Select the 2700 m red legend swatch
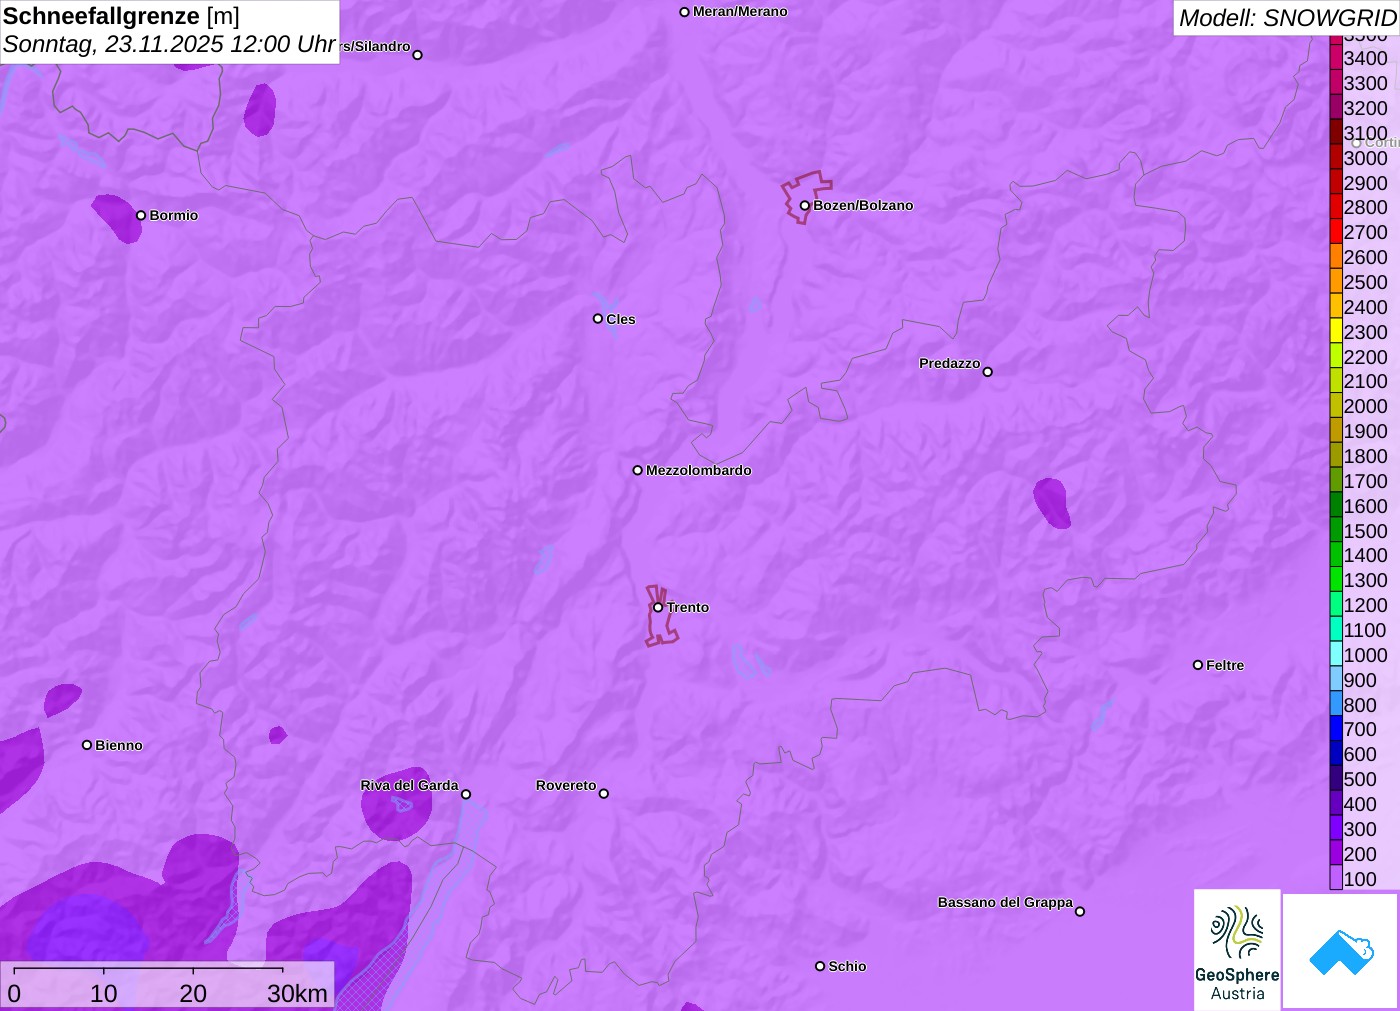This screenshot has width=1400, height=1011. pos(1336,231)
